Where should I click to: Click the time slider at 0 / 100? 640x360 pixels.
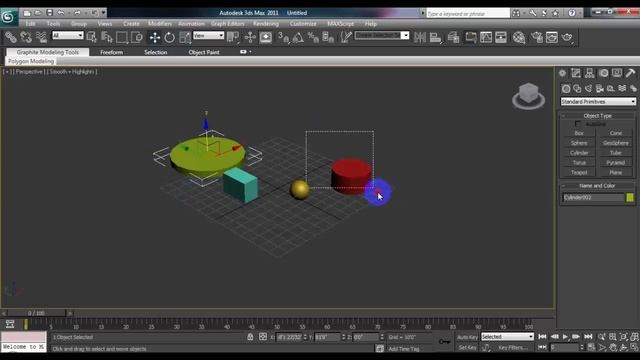[x=36, y=313]
